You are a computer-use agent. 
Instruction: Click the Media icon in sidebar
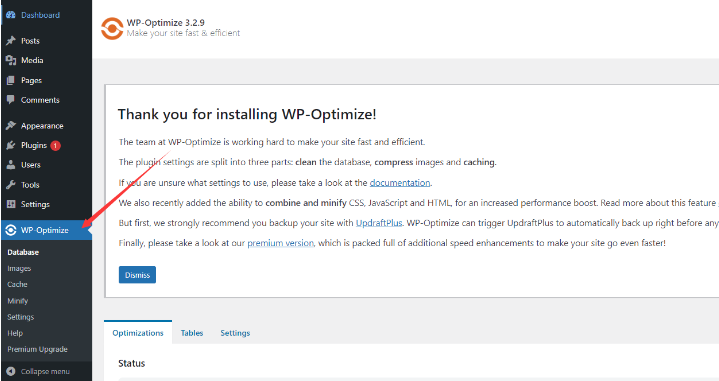click(x=11, y=60)
